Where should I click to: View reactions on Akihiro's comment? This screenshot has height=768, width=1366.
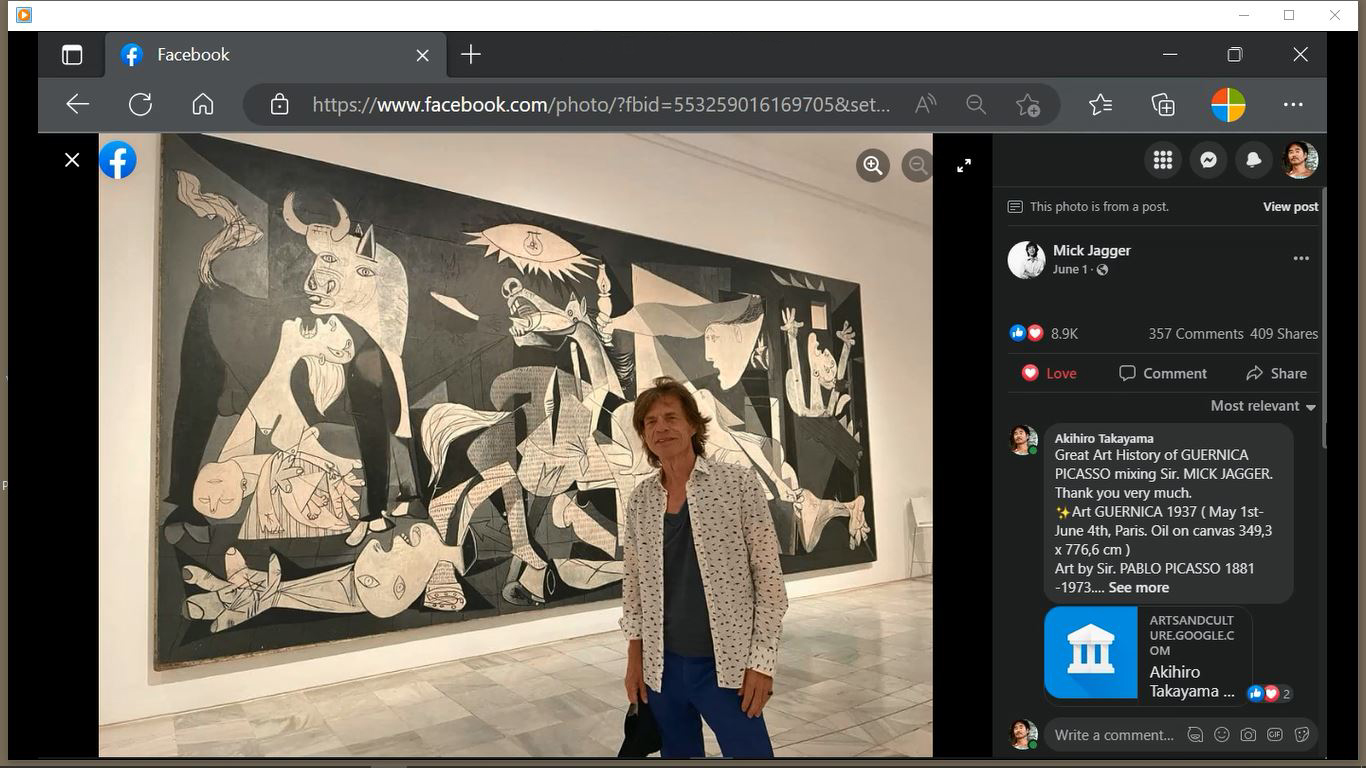[1270, 693]
